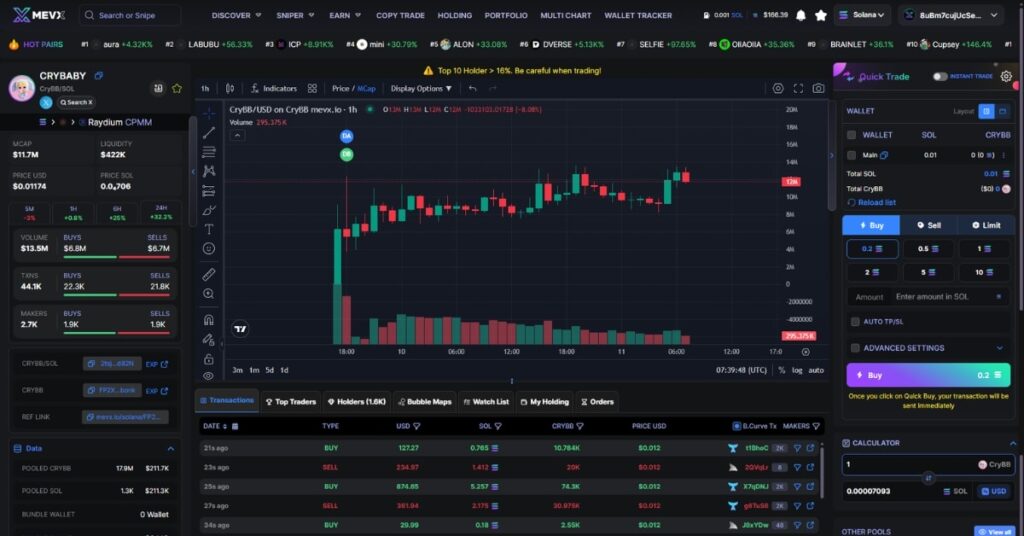Viewport: 1024px width, 536px height.
Task: Open the EARN dropdown menu
Action: click(345, 15)
